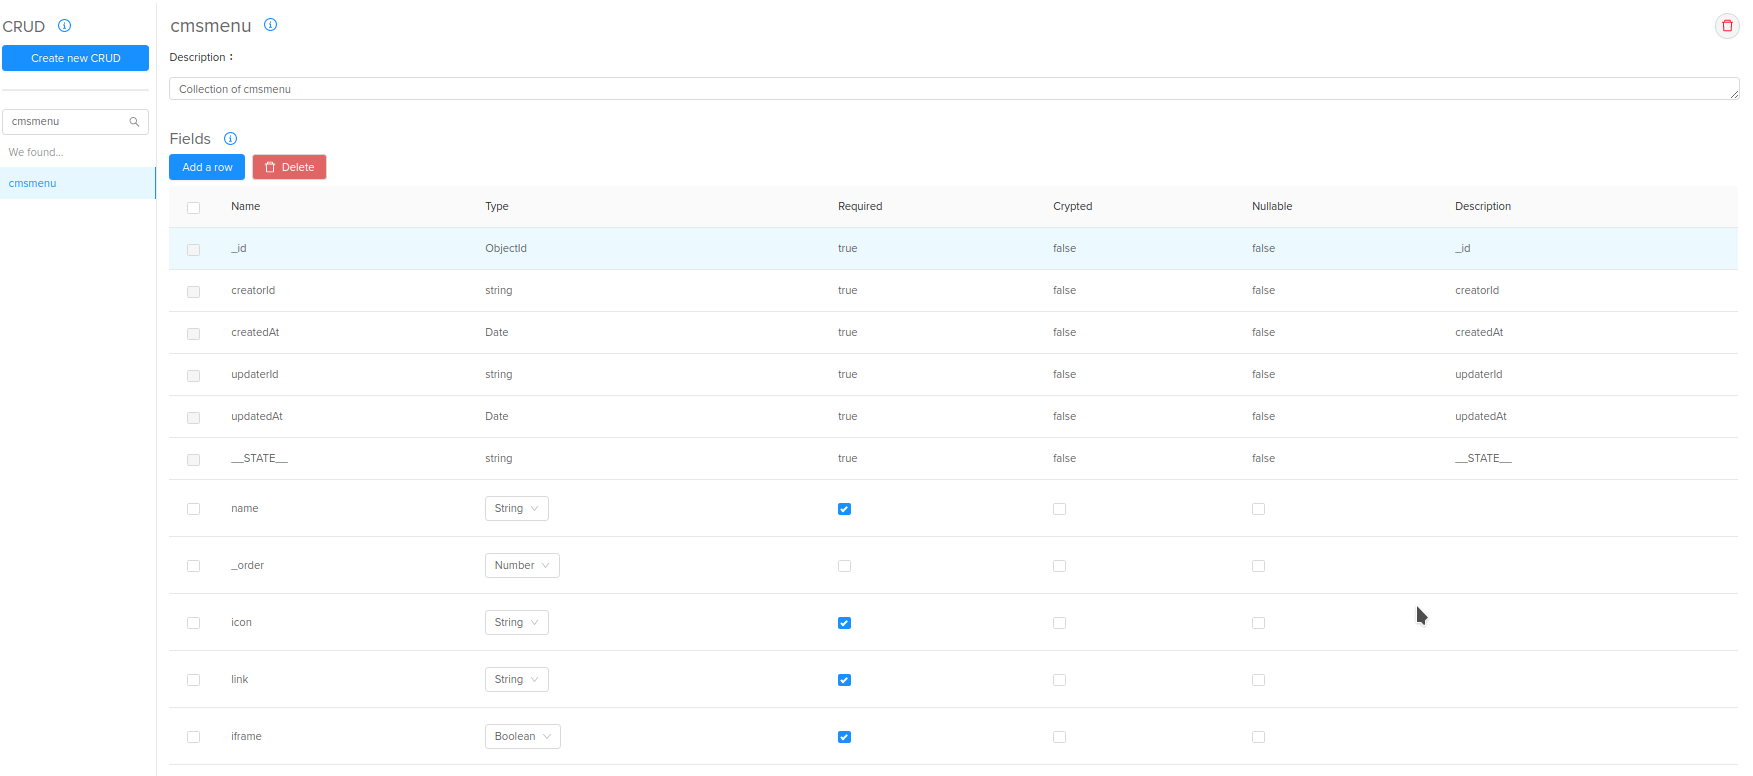This screenshot has height=776, width=1753.
Task: Tick the Crypted checkbox for icon field
Action: coord(1059,623)
